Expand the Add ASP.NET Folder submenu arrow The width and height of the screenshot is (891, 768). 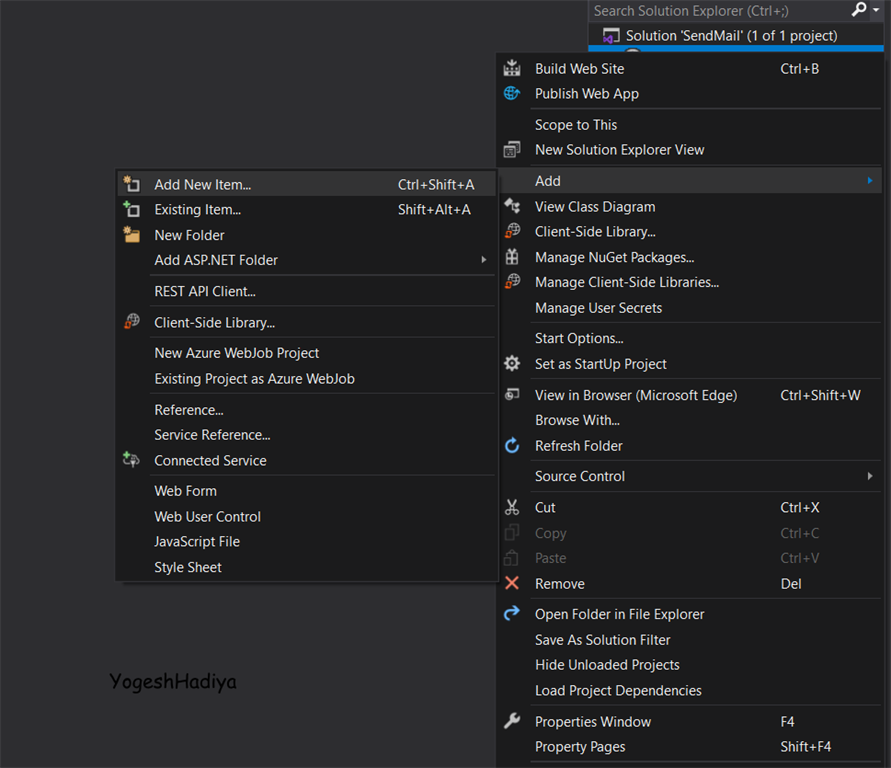484,260
